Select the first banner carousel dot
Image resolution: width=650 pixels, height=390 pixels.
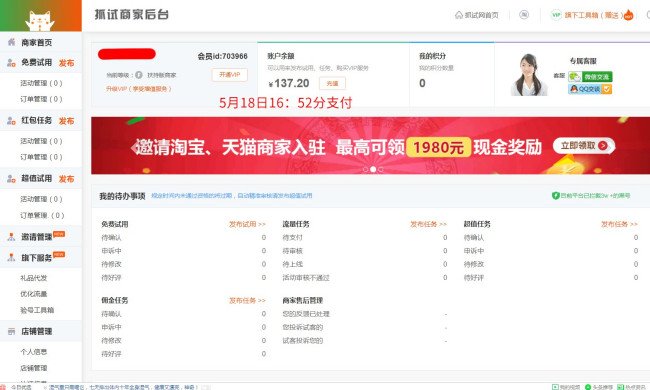click(x=365, y=169)
